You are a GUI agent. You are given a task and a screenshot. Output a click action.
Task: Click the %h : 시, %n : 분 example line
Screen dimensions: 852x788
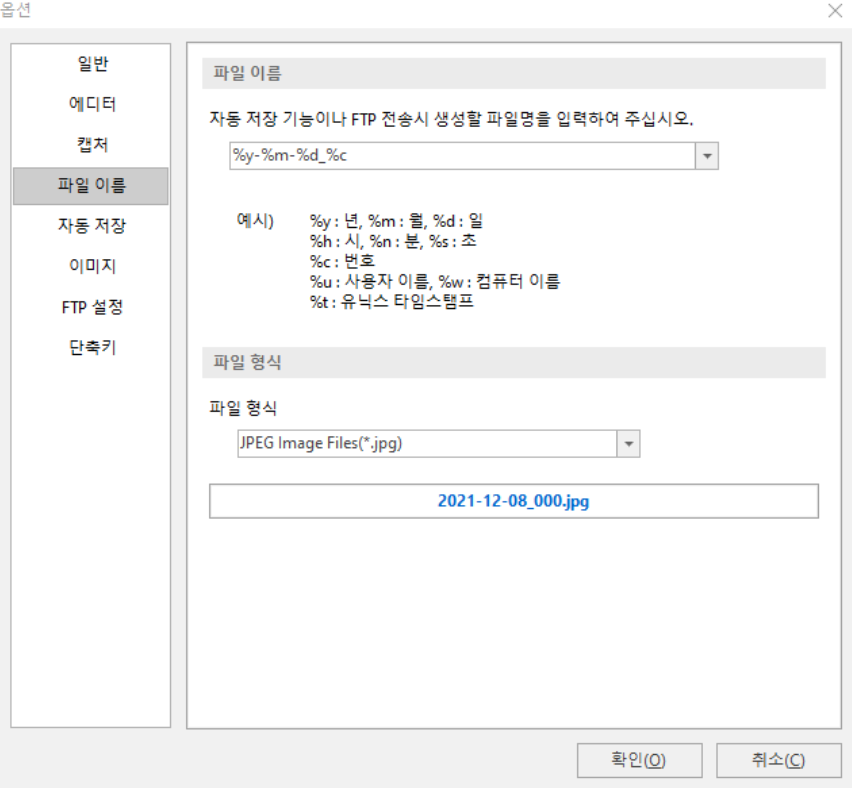(393, 241)
